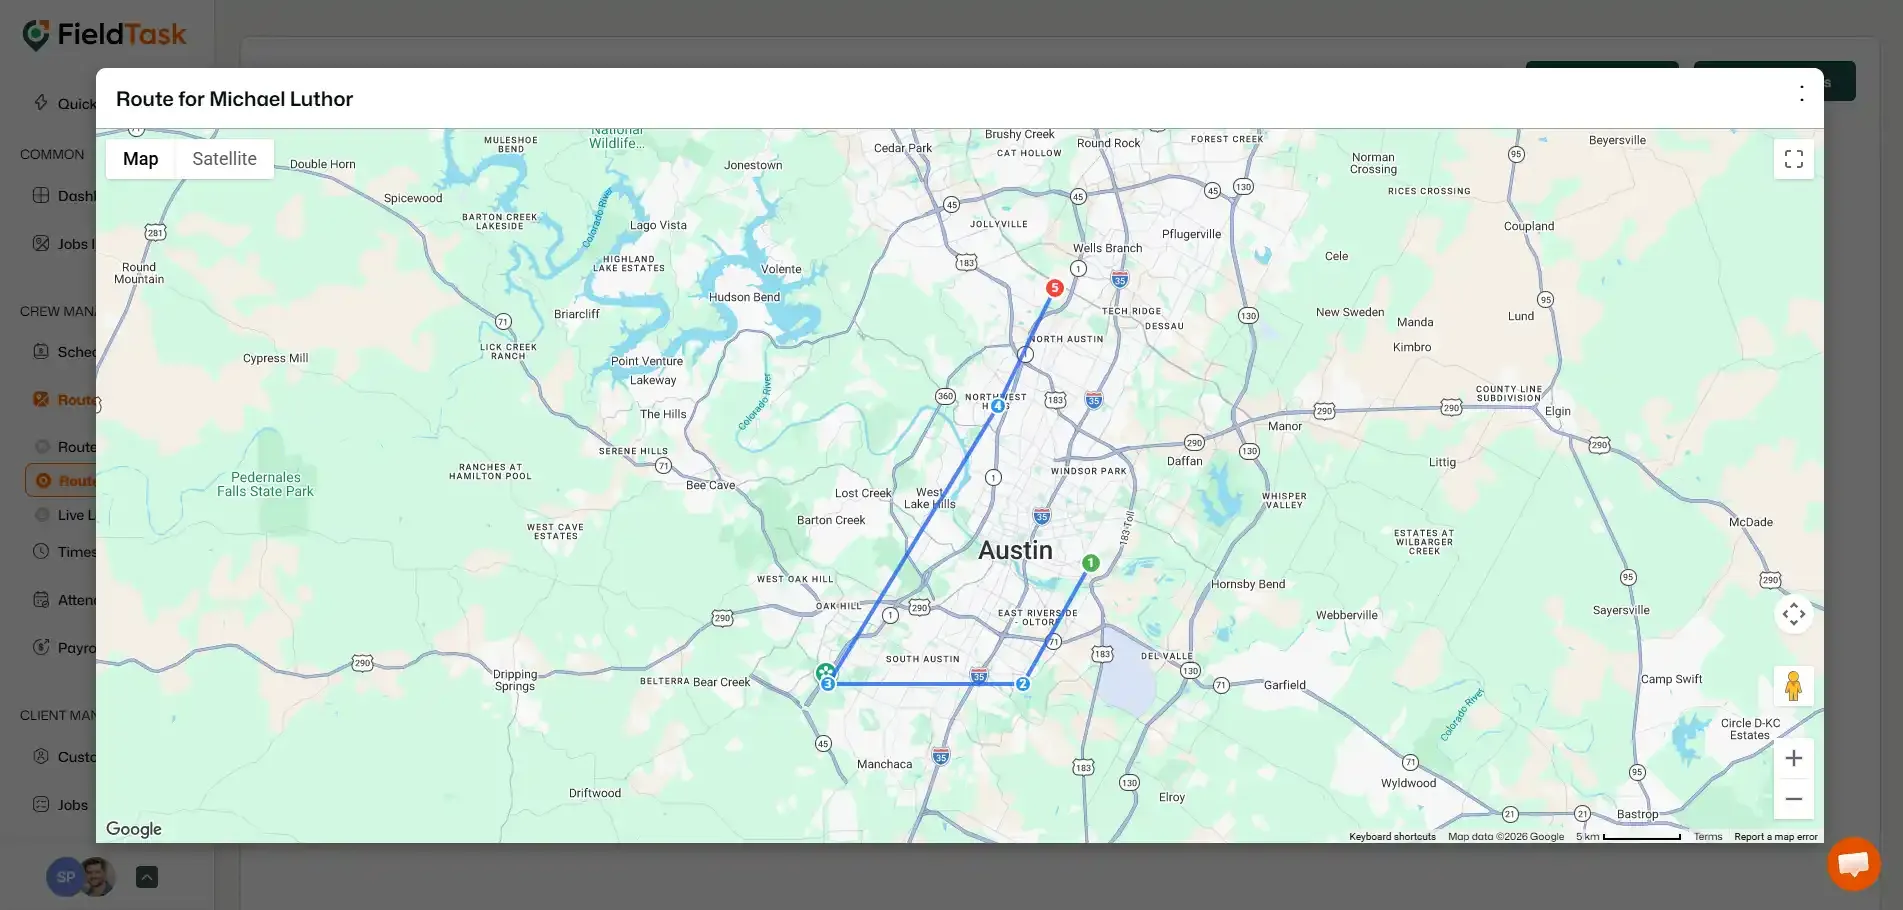Open the Jobs sidebar icon under Client Management

[41, 804]
